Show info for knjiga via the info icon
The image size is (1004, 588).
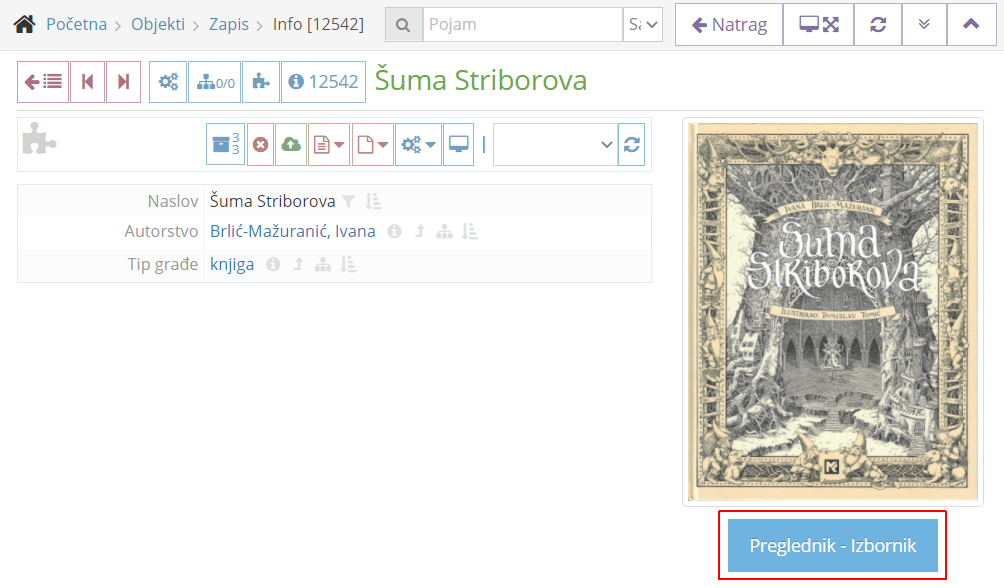[274, 263]
